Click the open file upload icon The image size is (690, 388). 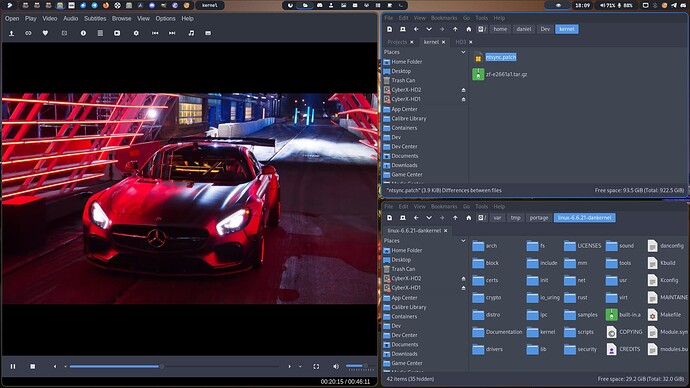[x=11, y=33]
